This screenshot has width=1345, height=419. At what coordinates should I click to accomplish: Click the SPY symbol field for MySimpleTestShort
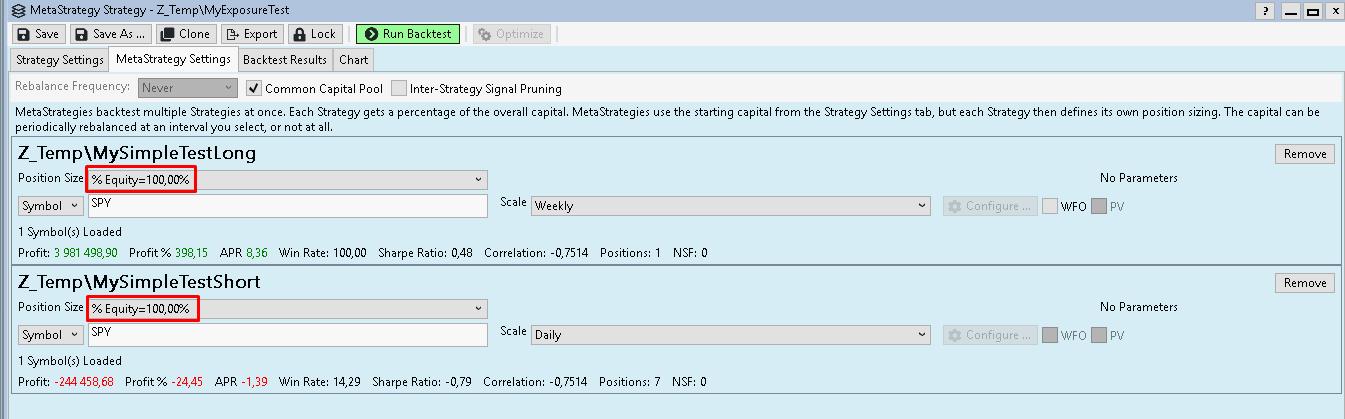point(288,335)
